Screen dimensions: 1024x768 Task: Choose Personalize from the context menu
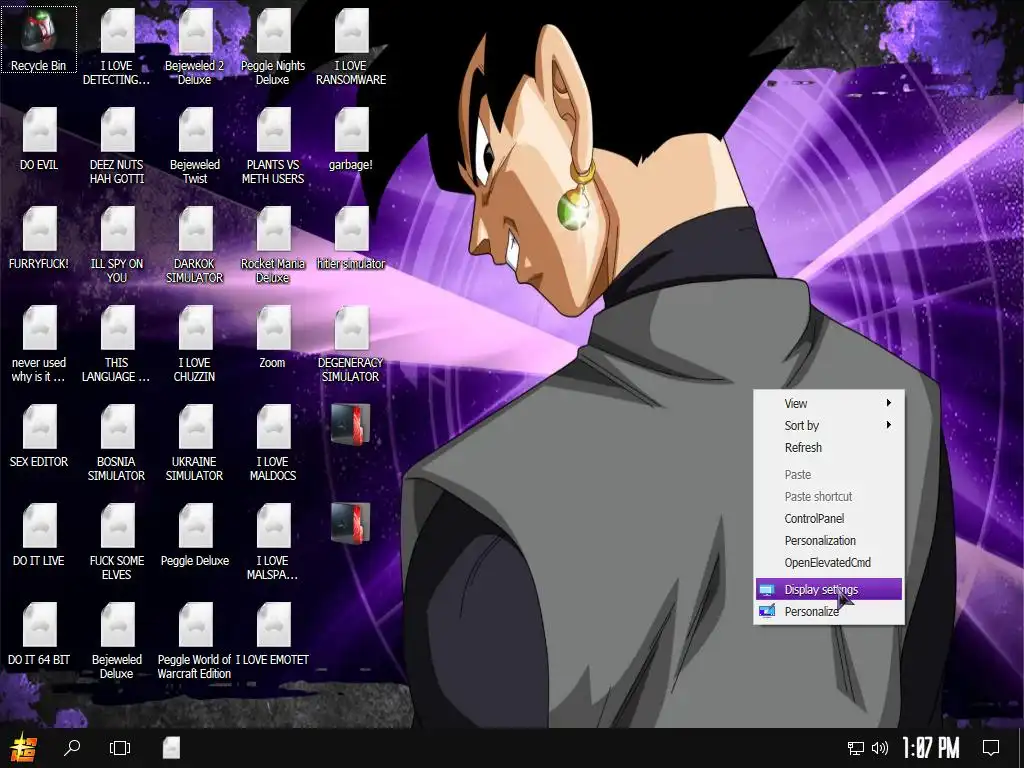[x=829, y=611]
